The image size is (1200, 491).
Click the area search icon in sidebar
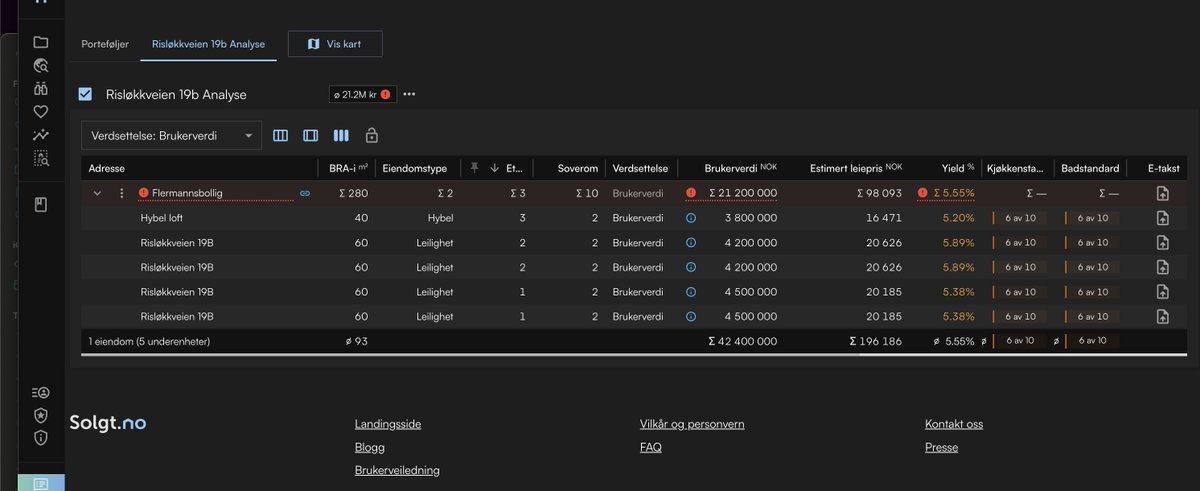click(x=41, y=158)
